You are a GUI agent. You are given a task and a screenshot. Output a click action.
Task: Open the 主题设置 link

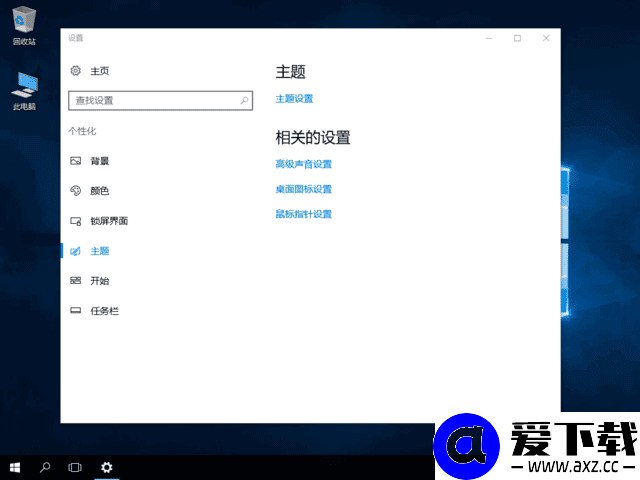[294, 99]
